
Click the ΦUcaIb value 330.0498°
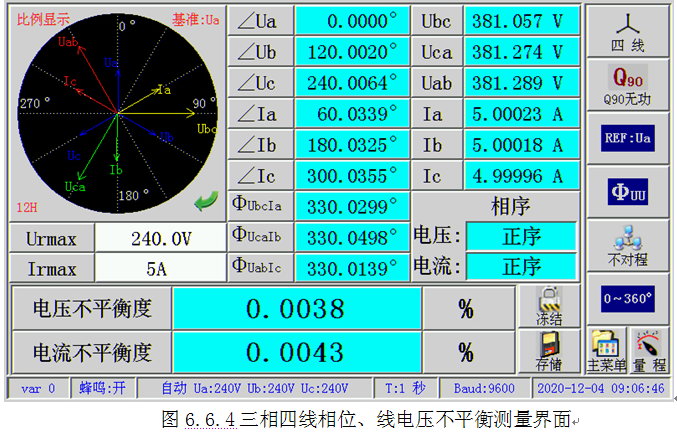(352, 238)
